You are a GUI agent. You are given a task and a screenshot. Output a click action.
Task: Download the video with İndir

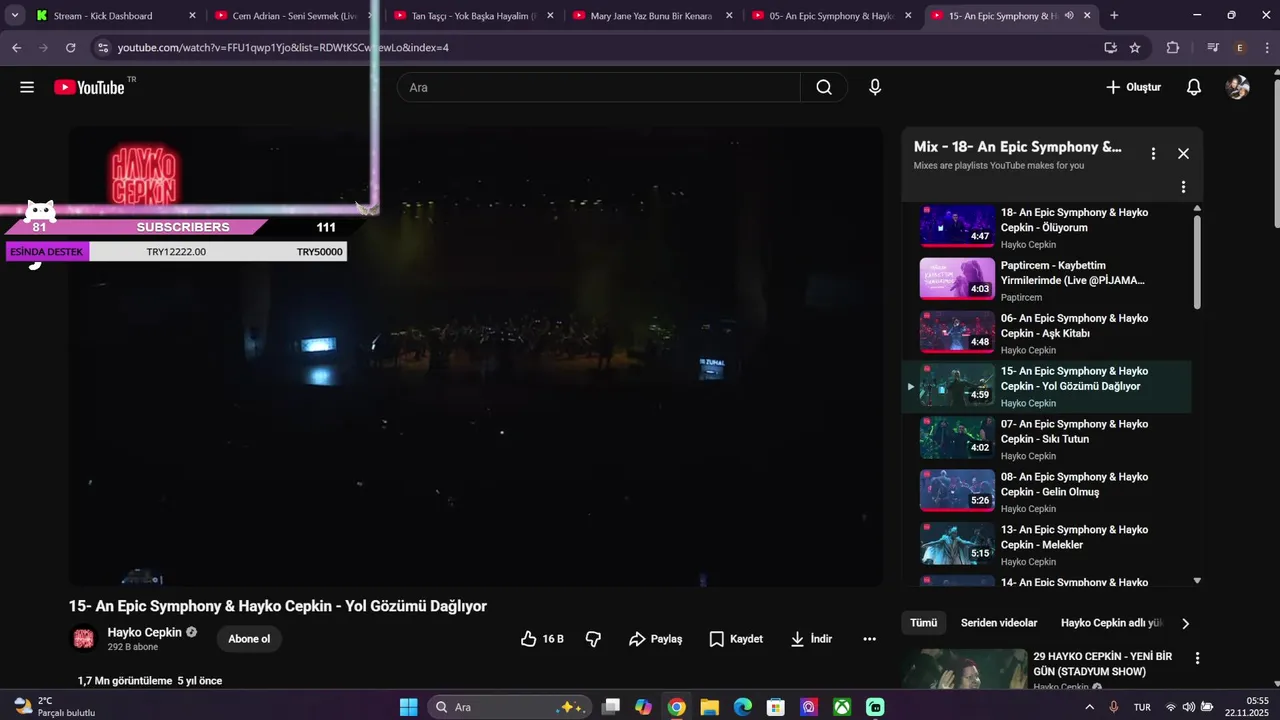(x=811, y=639)
